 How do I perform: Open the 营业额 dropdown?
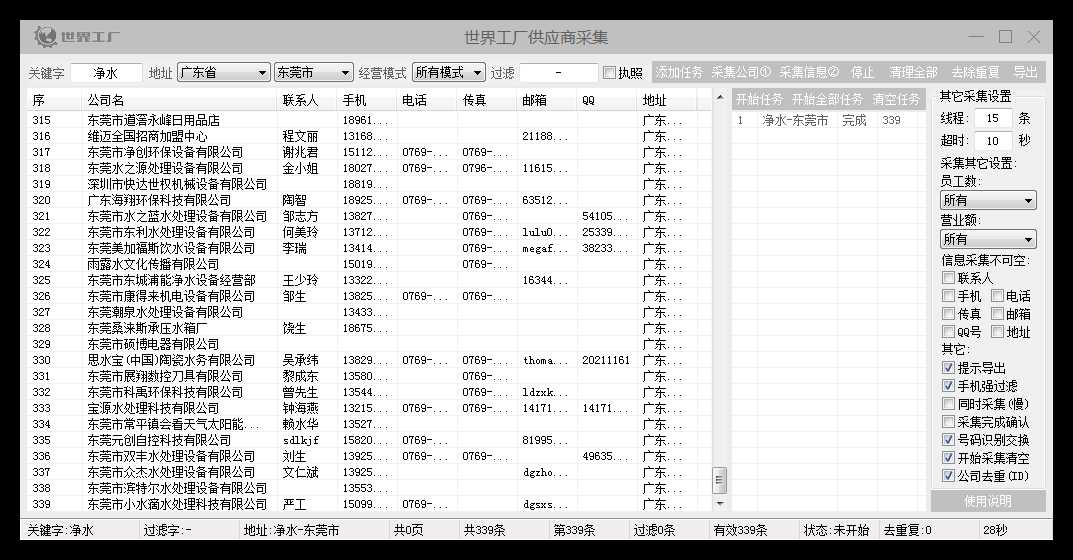(988, 239)
